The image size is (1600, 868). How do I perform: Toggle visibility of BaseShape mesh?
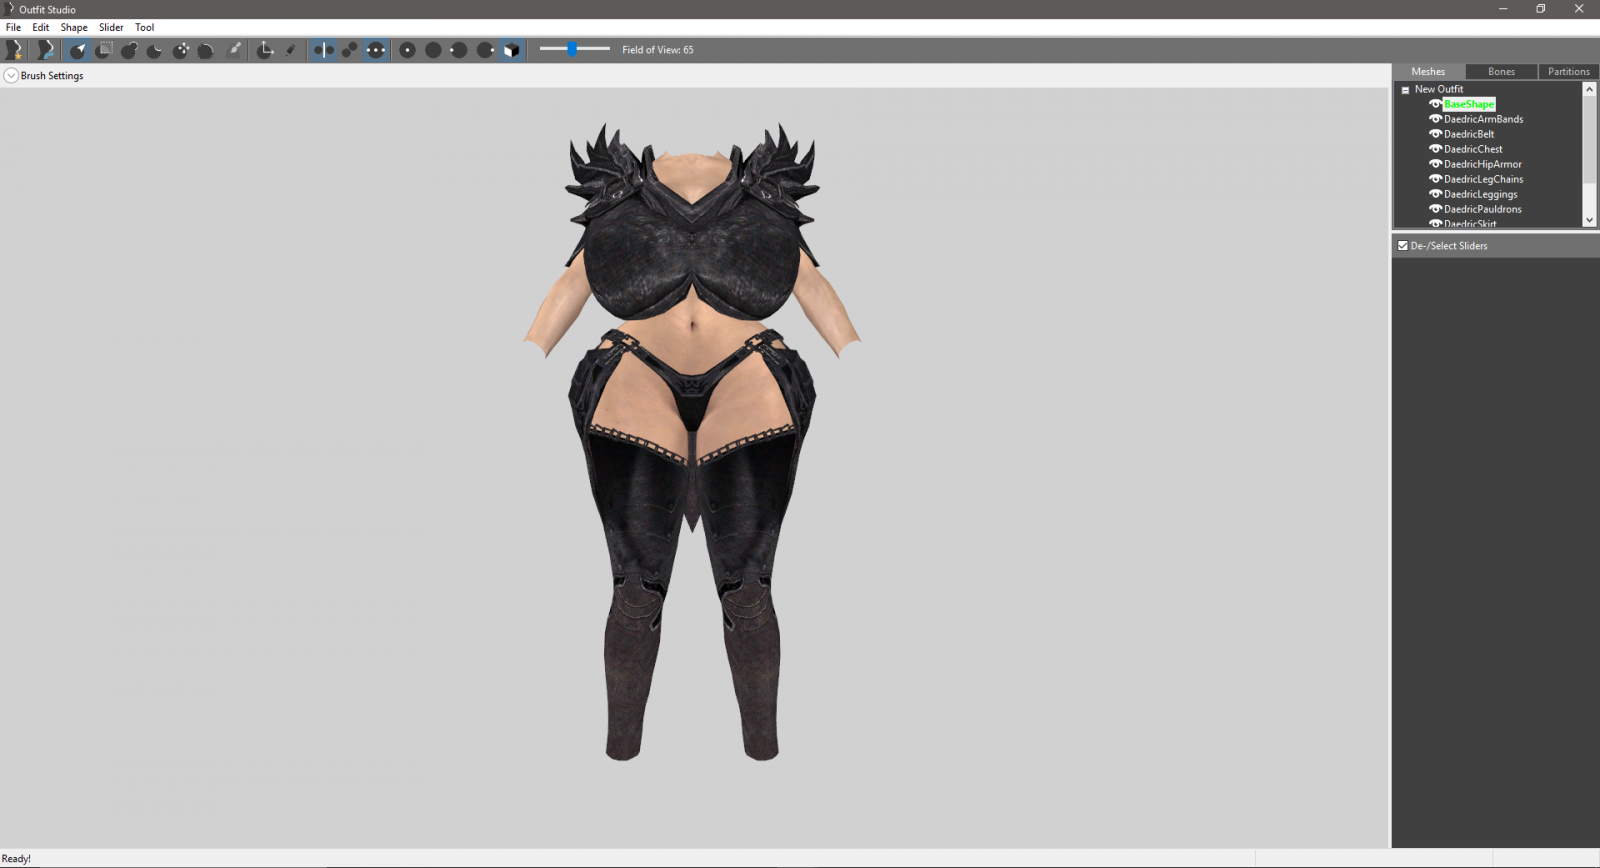(x=1435, y=104)
